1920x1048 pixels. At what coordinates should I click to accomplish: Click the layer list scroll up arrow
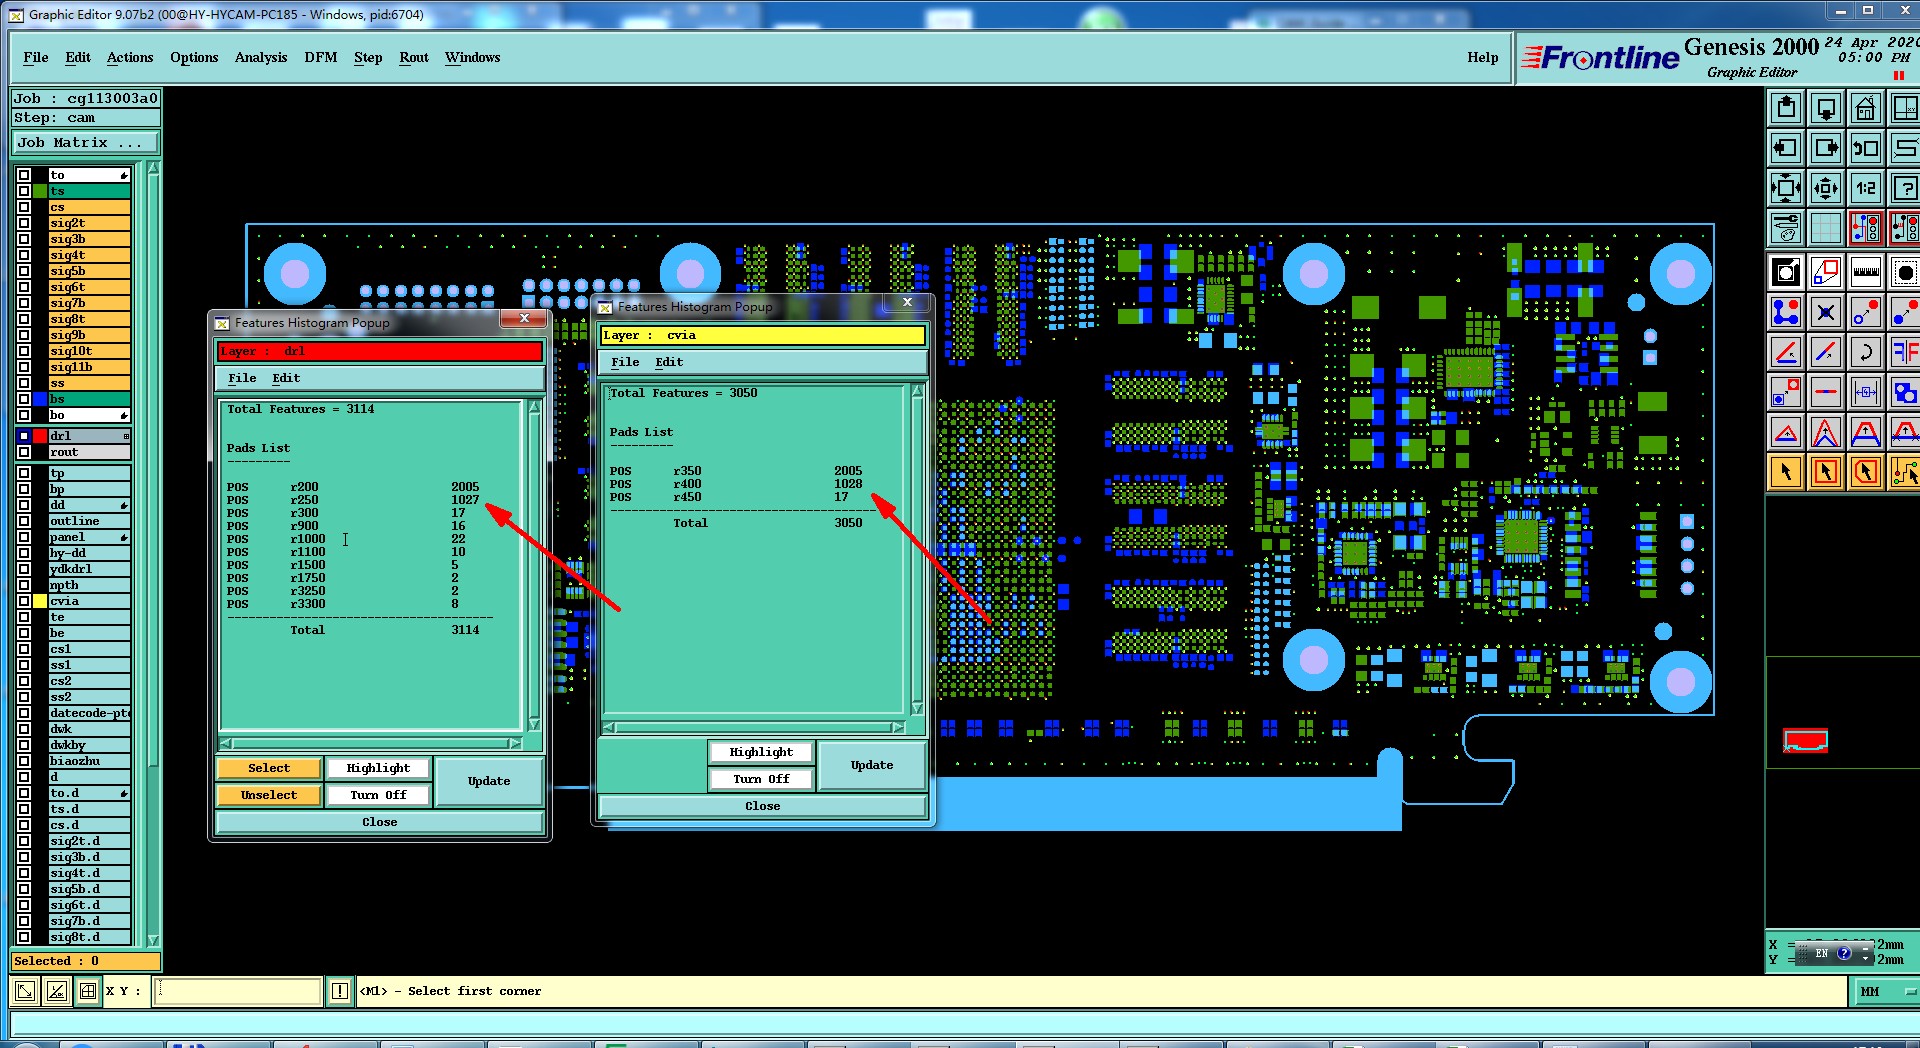153,169
